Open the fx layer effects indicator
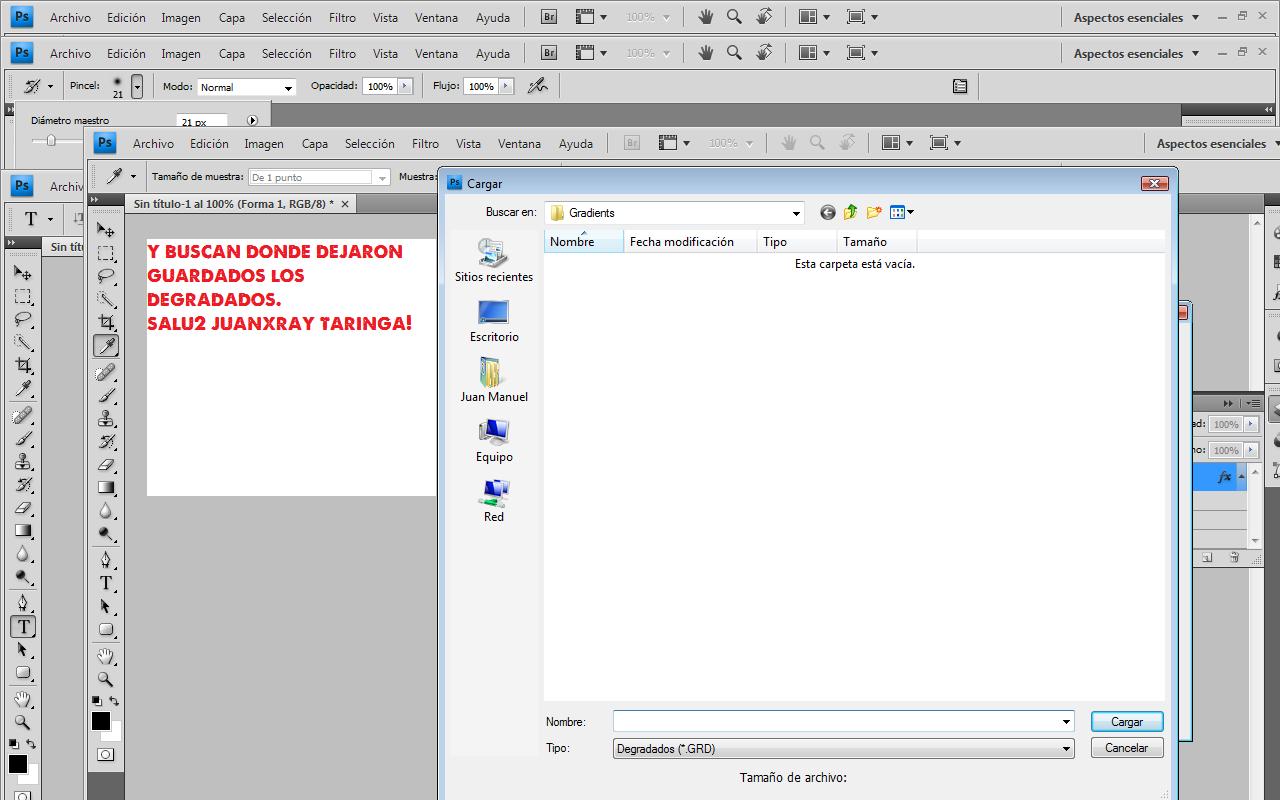The width and height of the screenshot is (1280, 800). click(1224, 477)
